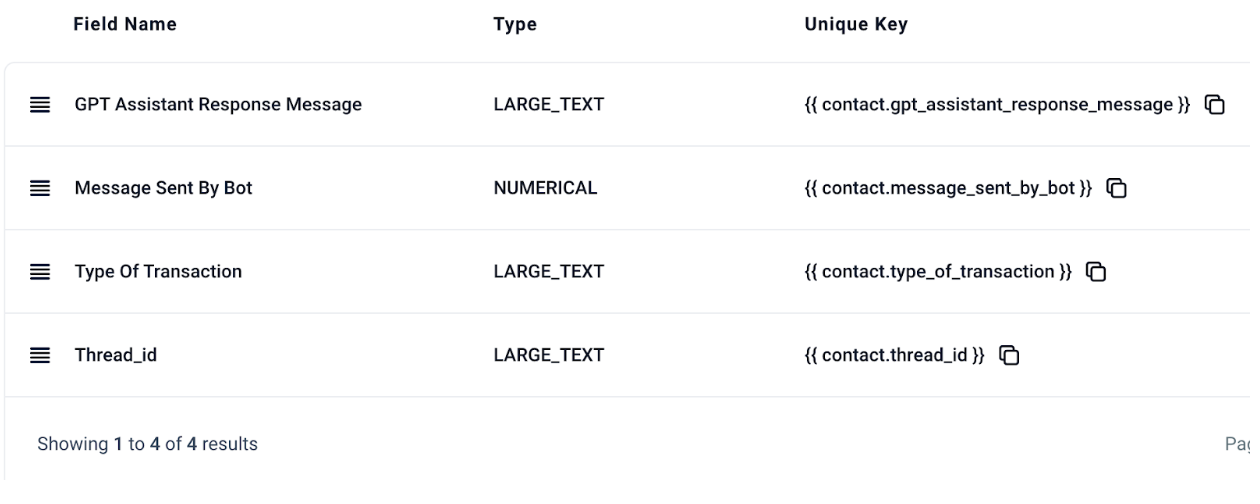Open the GPT Assistant Response Message field
The height and width of the screenshot is (504, 1260).
pyautogui.click(x=218, y=104)
